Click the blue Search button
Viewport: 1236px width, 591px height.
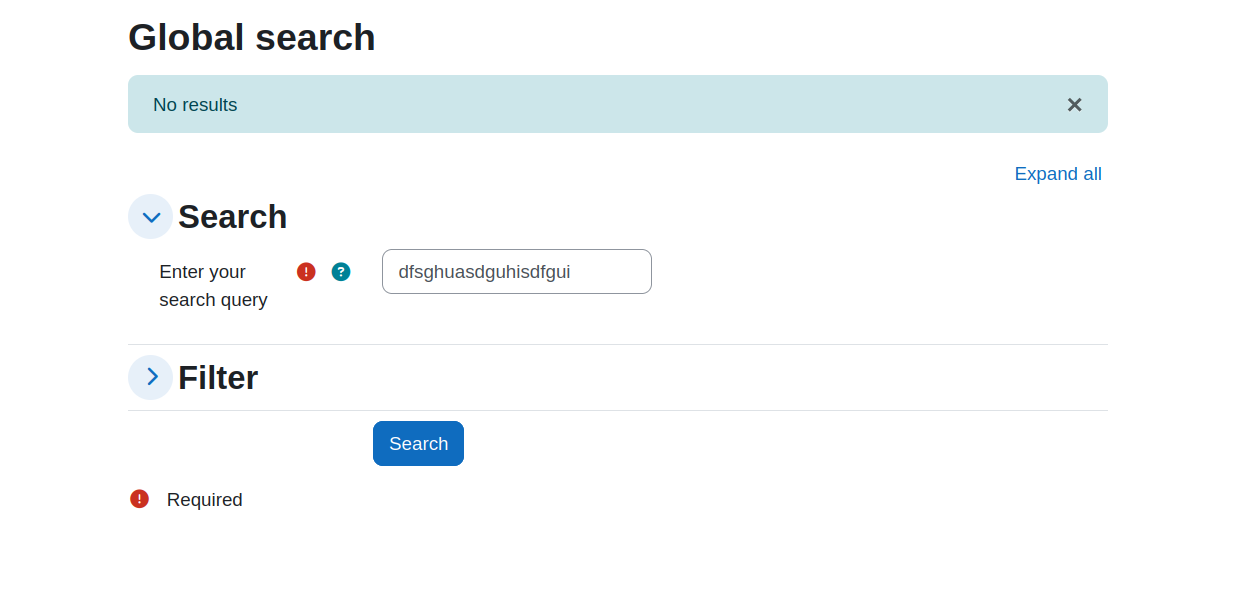418,444
